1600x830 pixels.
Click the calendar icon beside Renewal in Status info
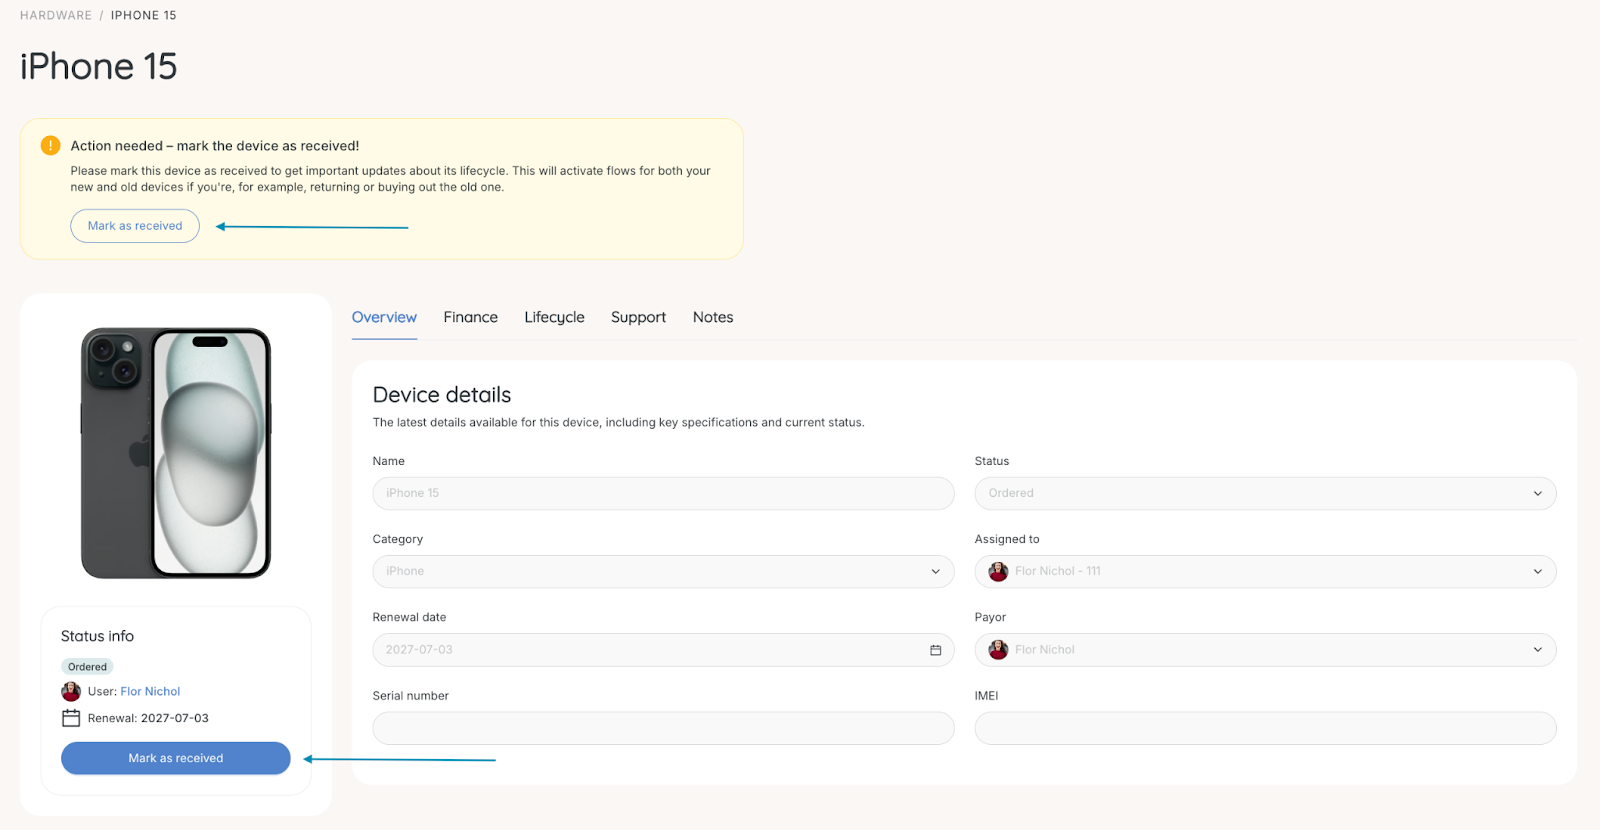pyautogui.click(x=71, y=718)
